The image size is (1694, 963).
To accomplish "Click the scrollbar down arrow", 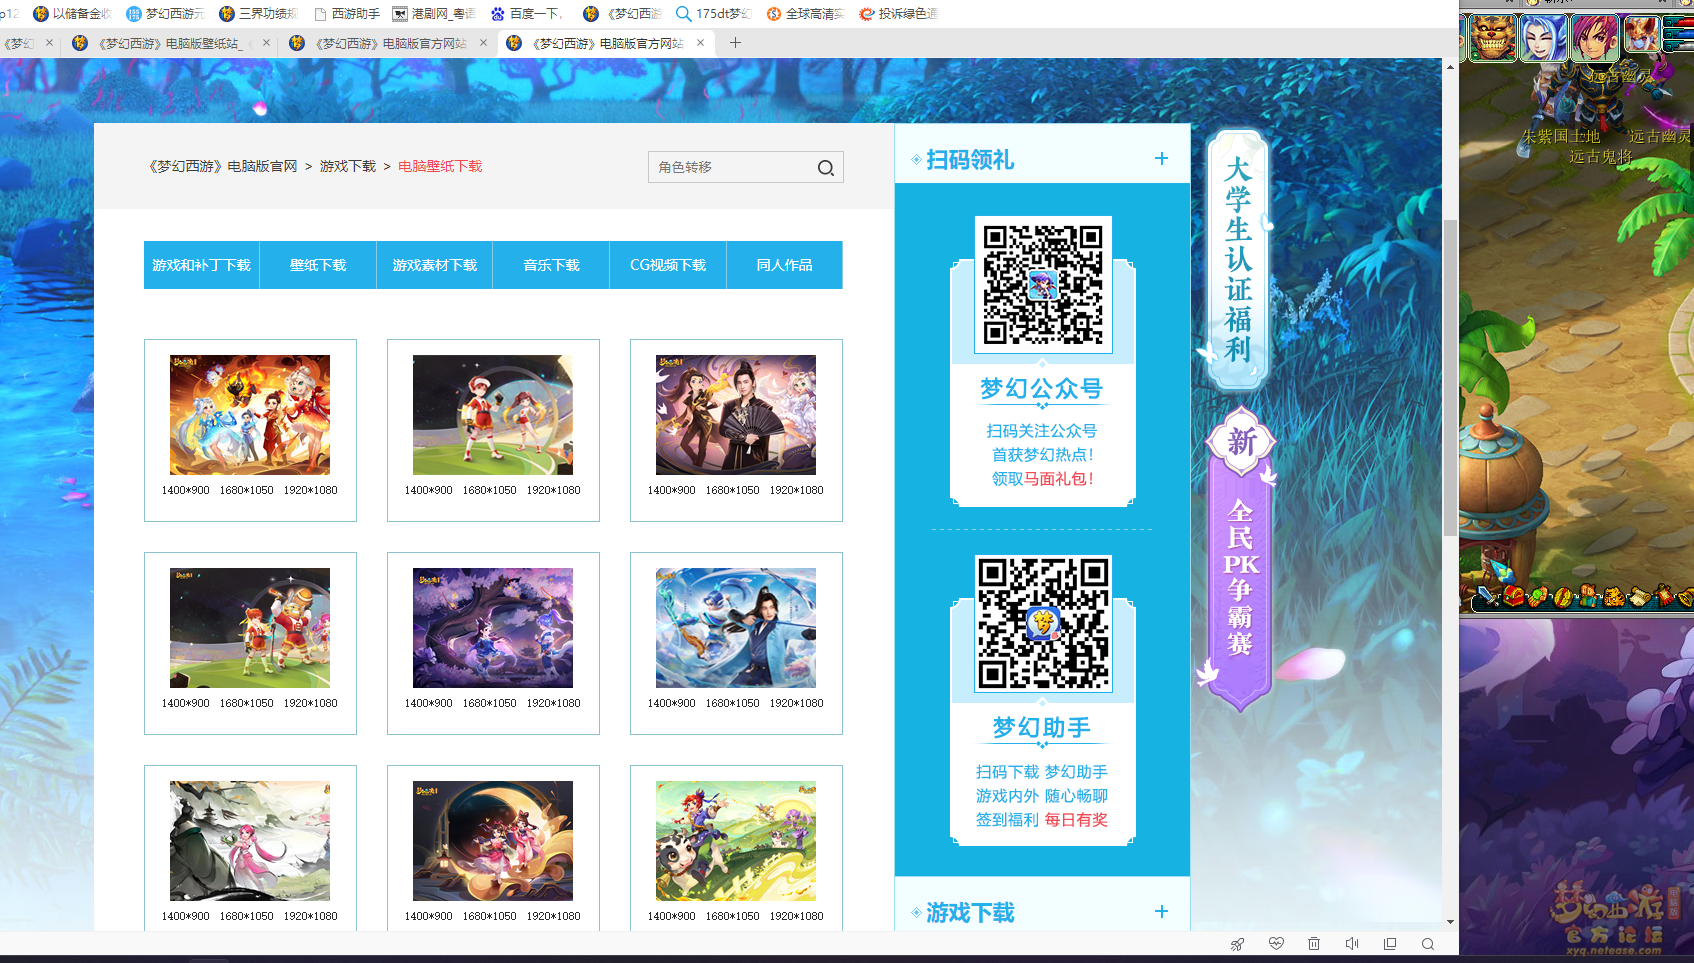I will [1450, 922].
